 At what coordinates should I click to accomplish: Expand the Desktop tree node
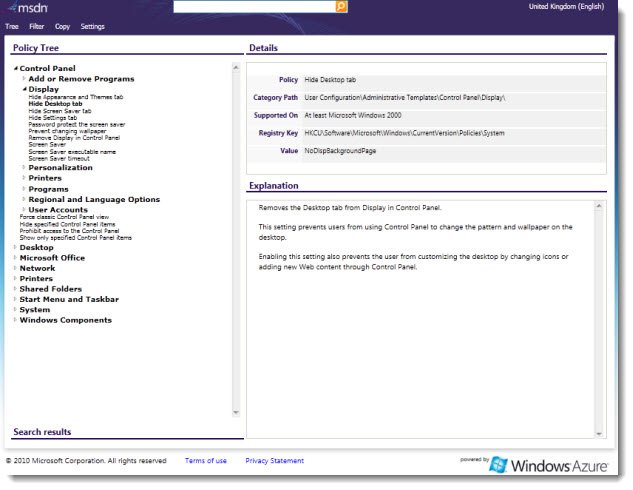(x=15, y=247)
